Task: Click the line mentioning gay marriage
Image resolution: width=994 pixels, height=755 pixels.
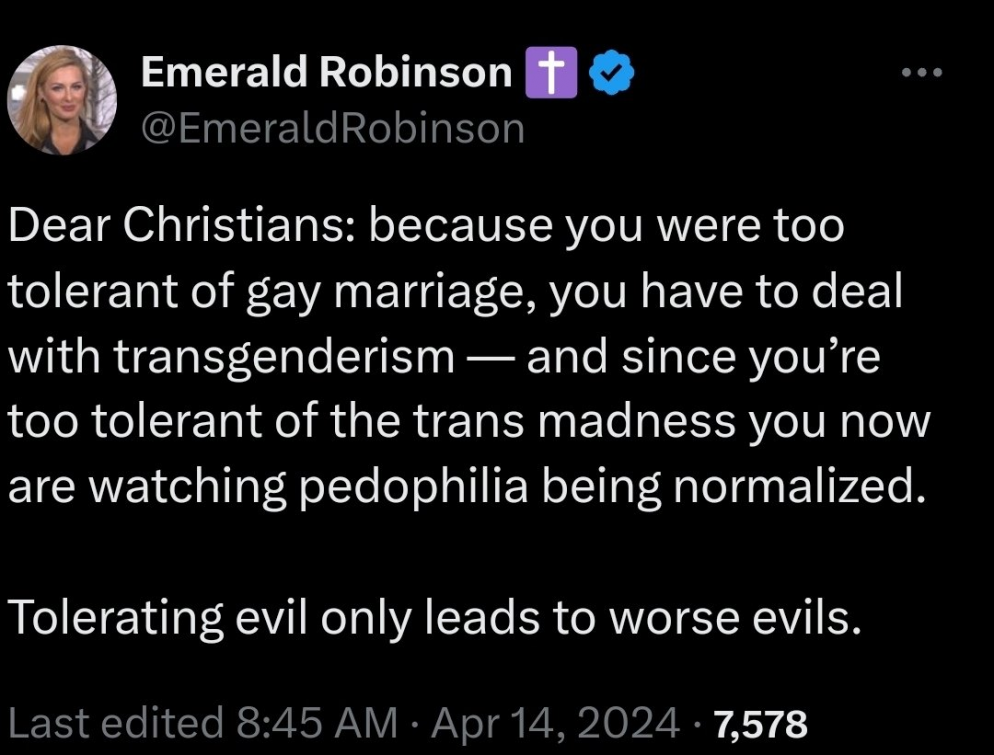Action: (x=455, y=292)
